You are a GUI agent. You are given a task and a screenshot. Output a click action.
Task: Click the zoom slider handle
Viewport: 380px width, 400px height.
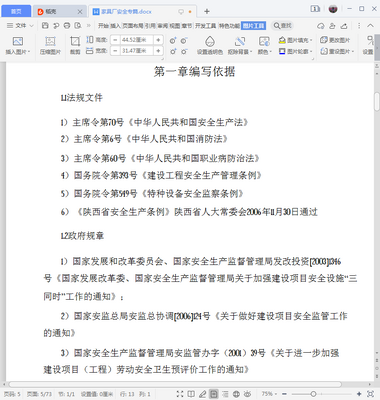(313, 394)
